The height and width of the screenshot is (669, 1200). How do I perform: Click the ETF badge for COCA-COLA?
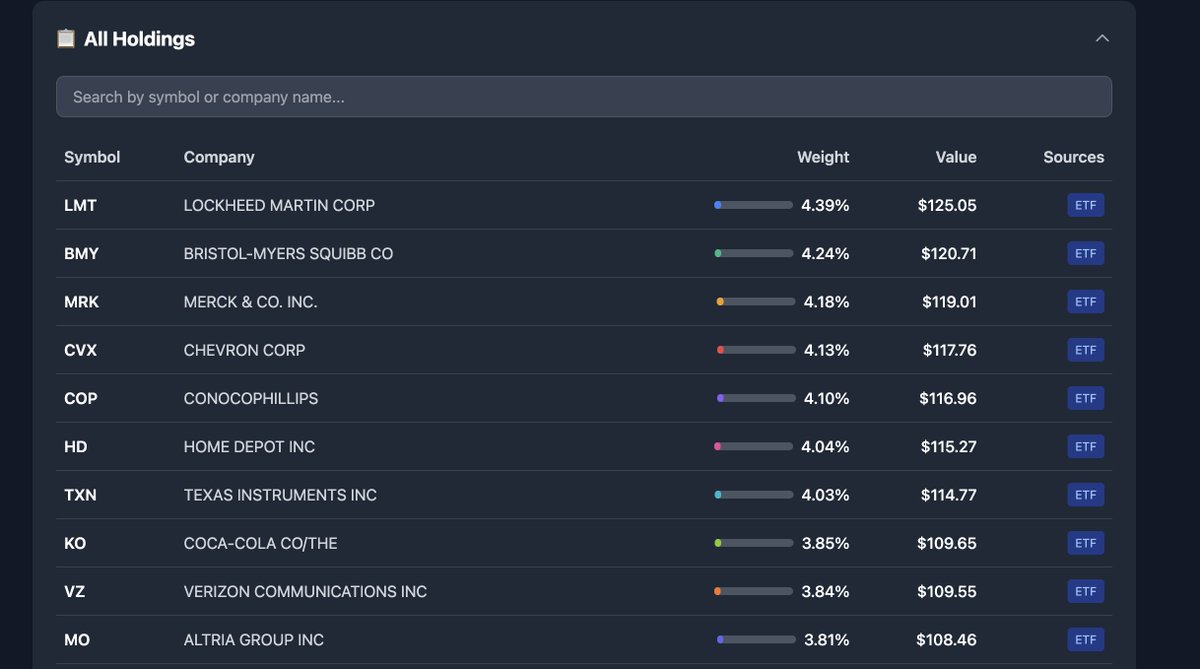[x=1086, y=543]
